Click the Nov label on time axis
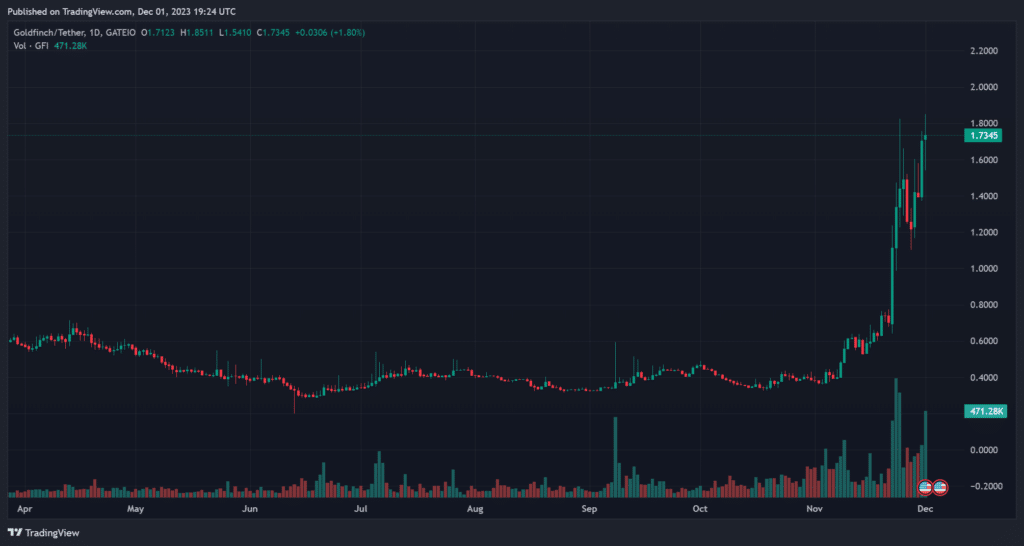This screenshot has width=1024, height=546. pos(814,507)
